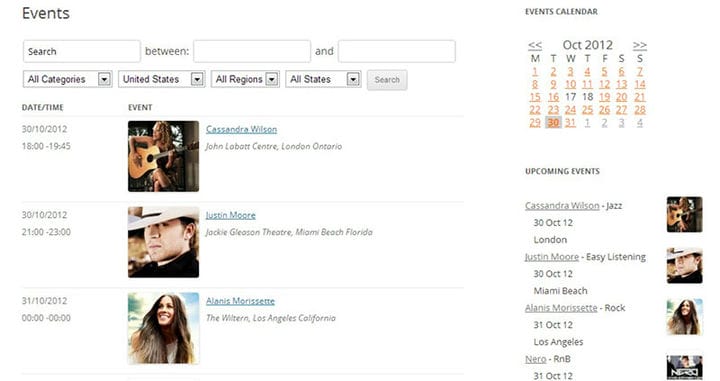
Task: Select October 29 in the calendar
Action: point(535,123)
